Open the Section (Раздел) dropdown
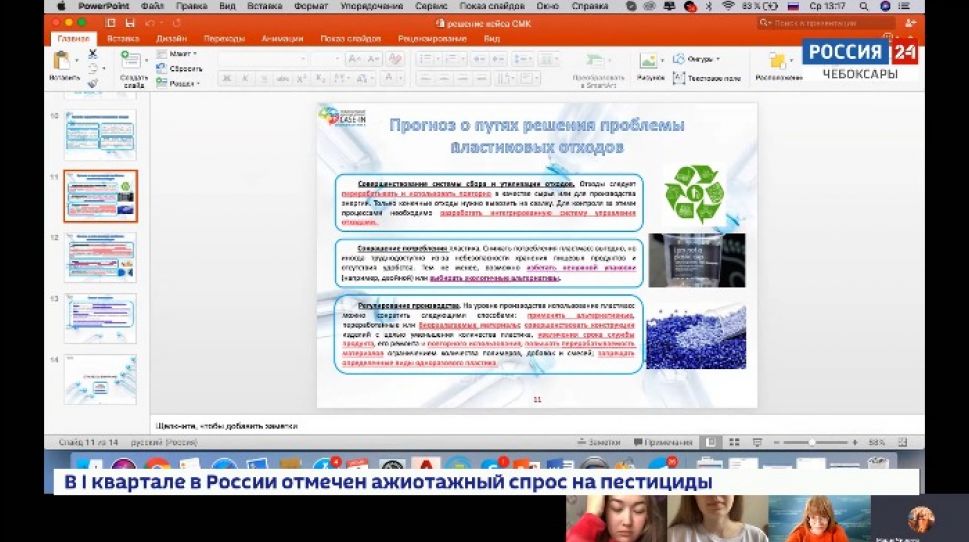Viewport: 969px width, 542px height. point(179,83)
